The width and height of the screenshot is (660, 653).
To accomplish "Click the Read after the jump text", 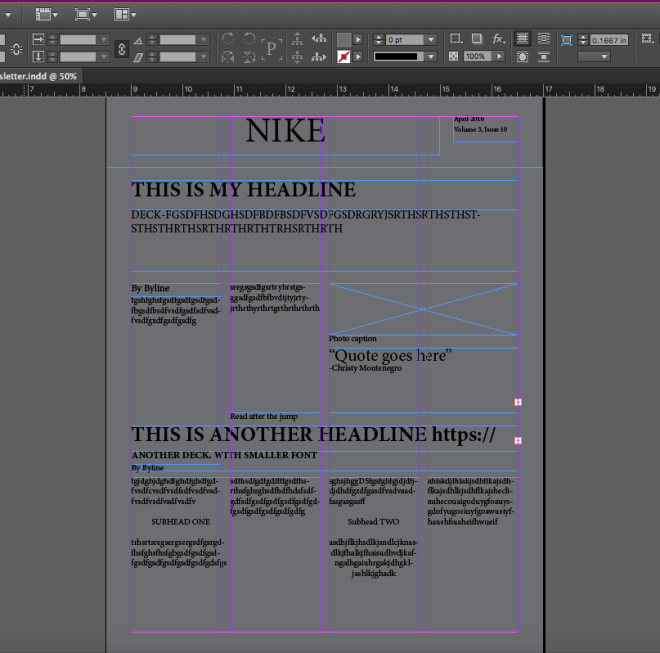I will tap(264, 416).
